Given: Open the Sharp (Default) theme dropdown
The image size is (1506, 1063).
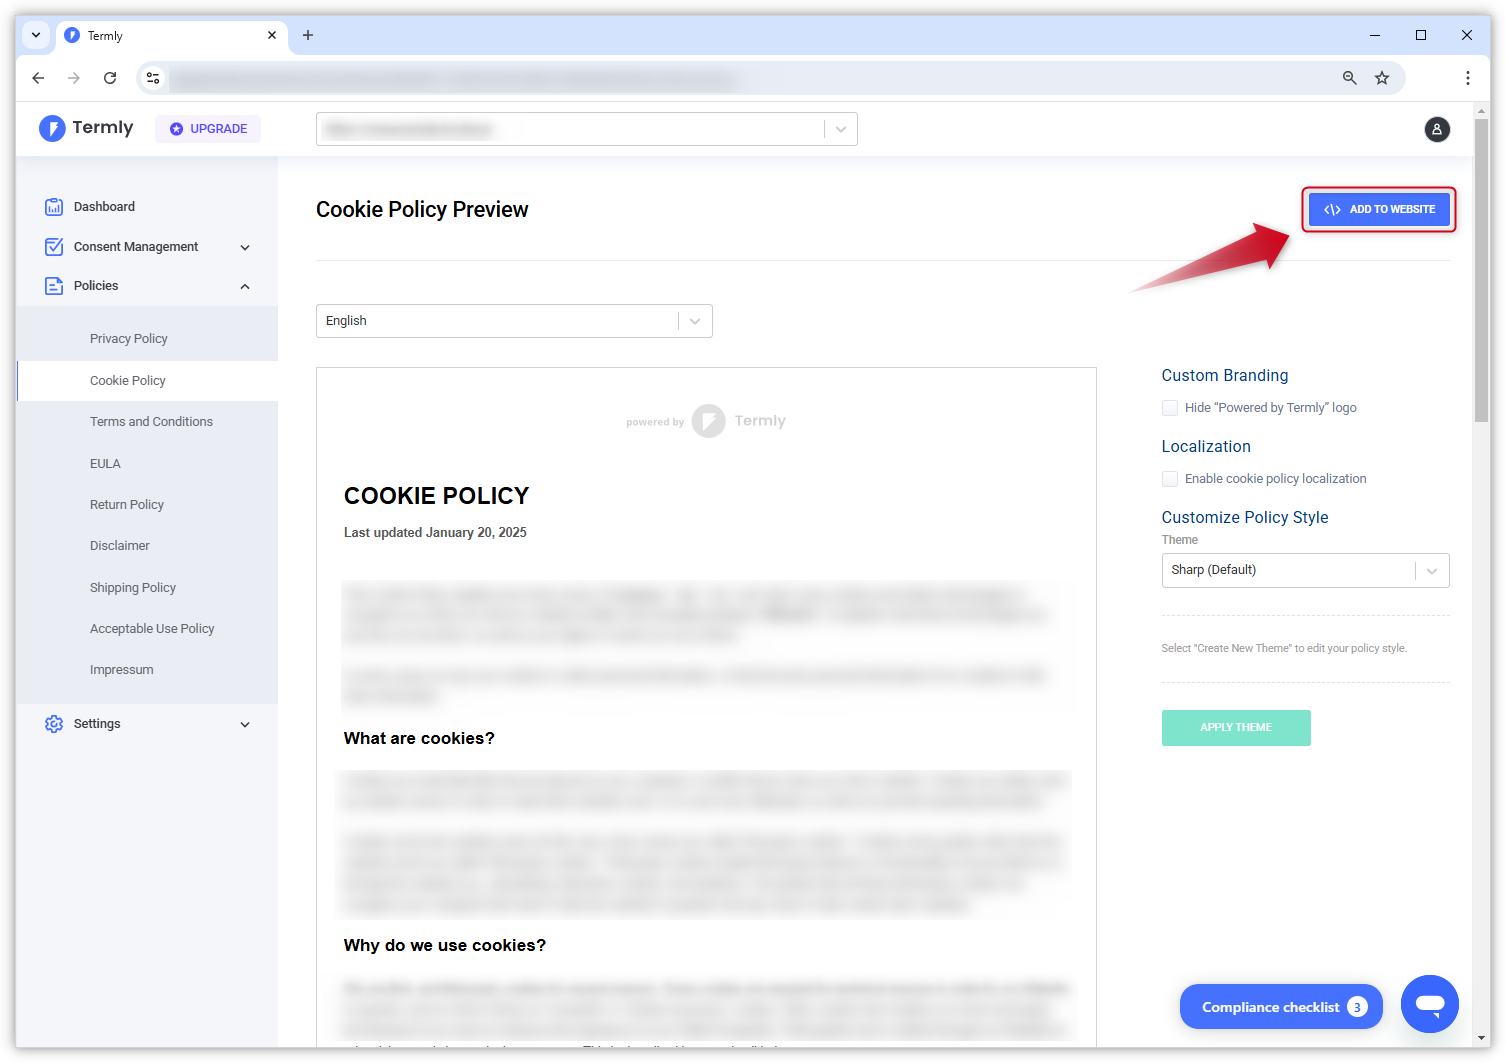Looking at the screenshot, I should [1305, 570].
